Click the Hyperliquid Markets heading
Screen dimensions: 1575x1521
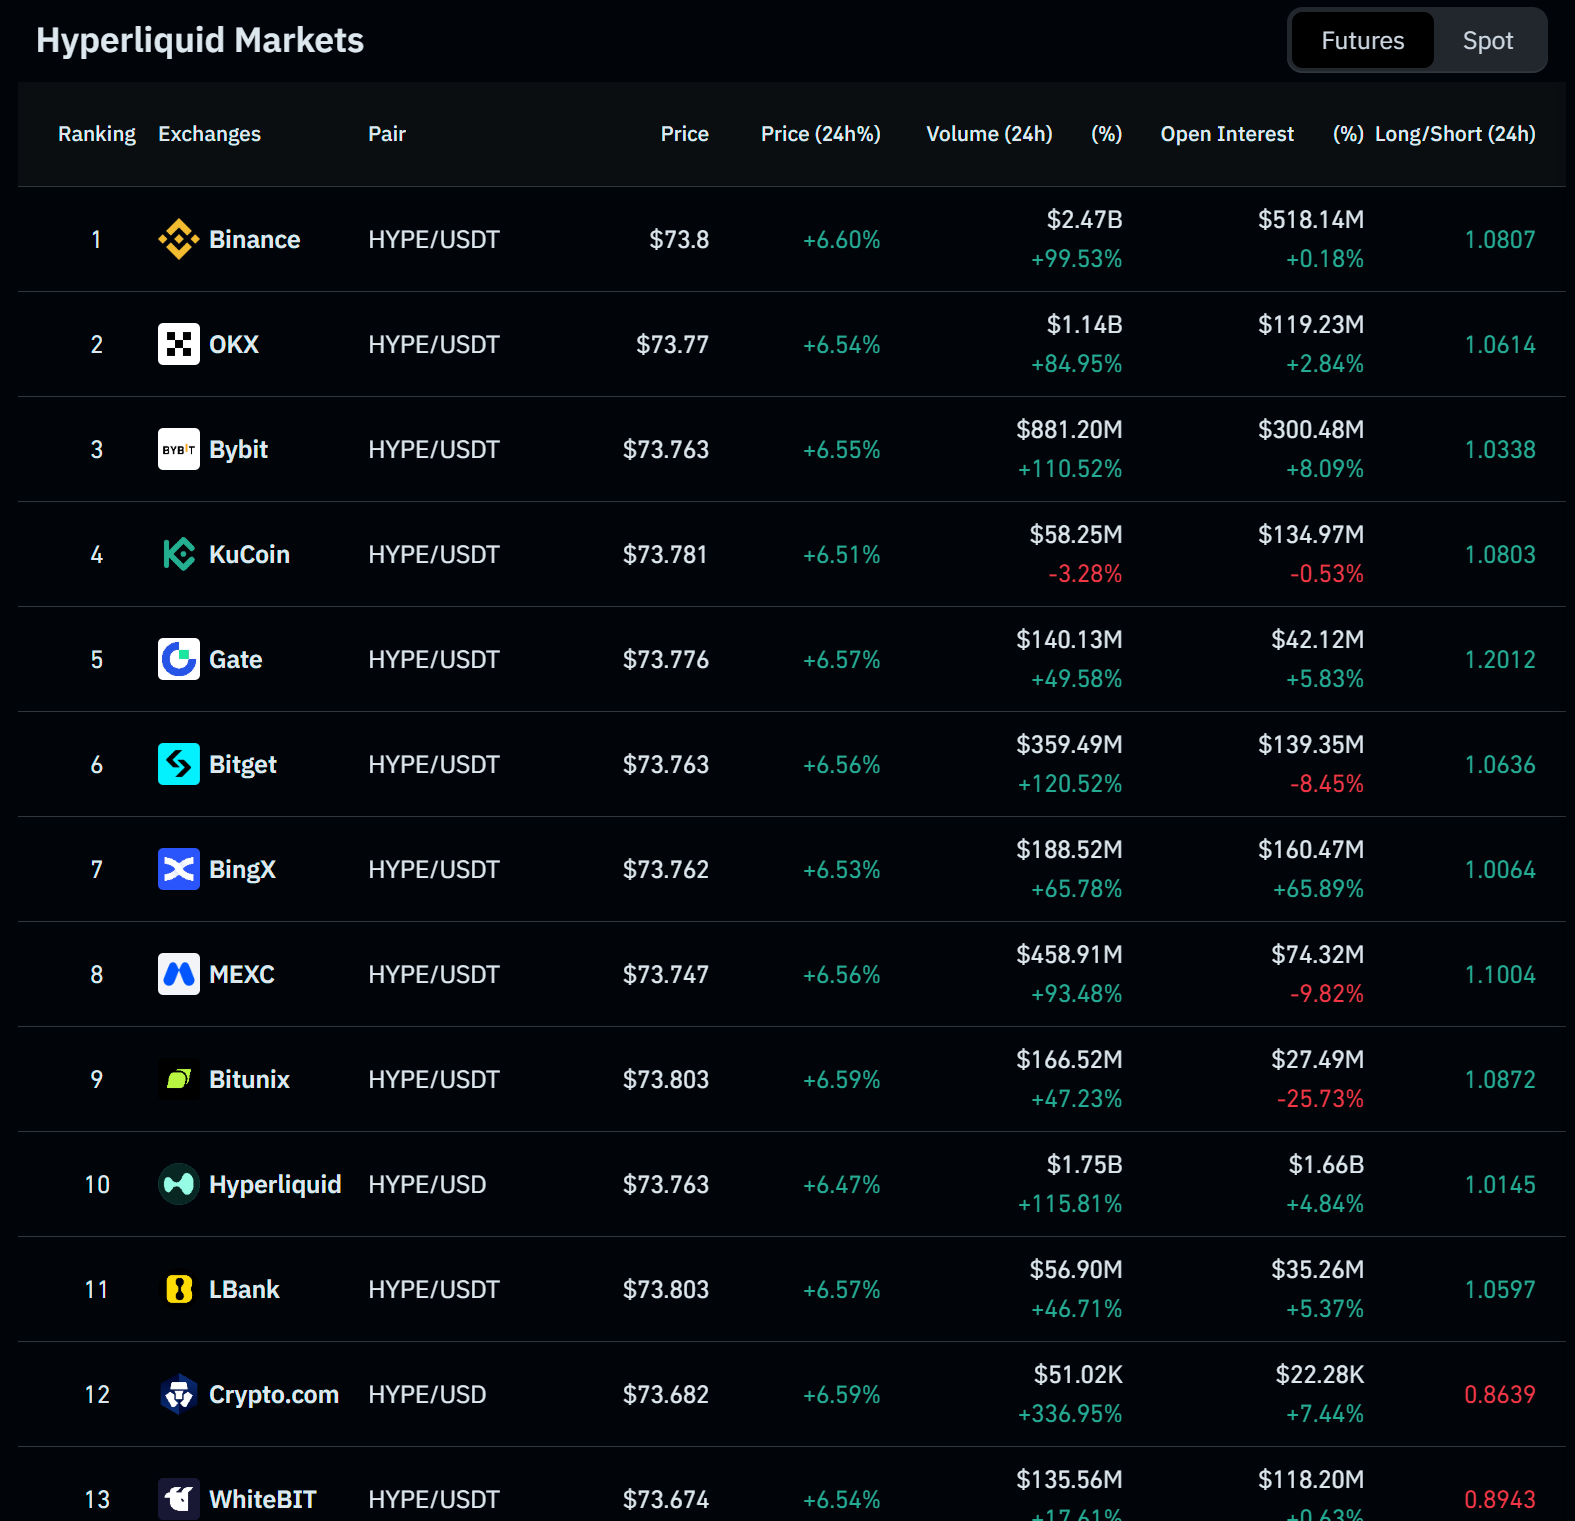[x=200, y=40]
